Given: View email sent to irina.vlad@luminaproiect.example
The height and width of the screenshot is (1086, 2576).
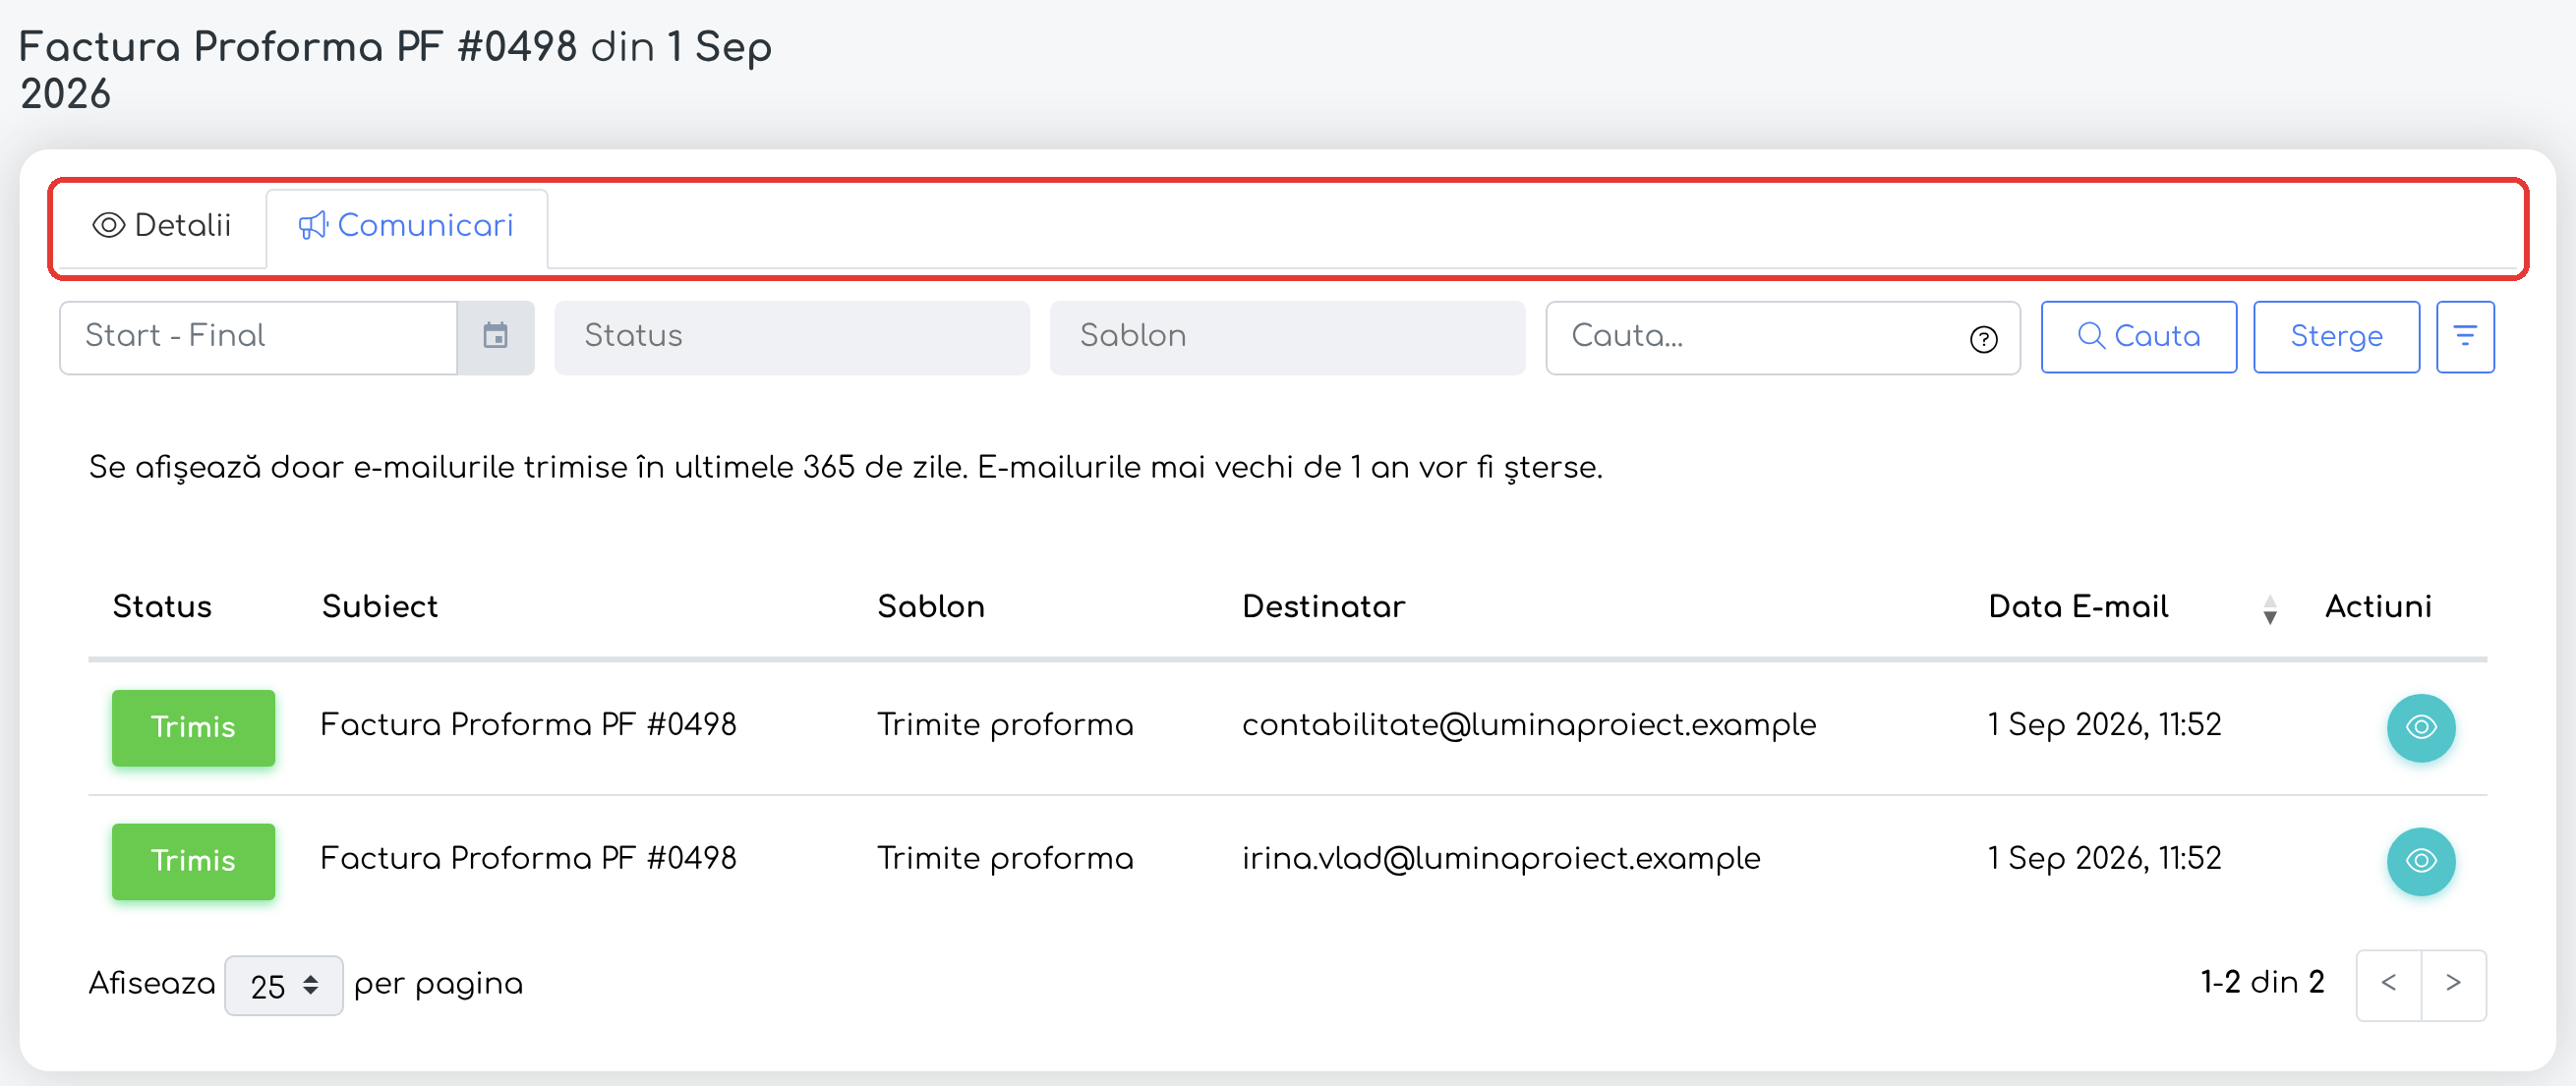Looking at the screenshot, I should (2420, 861).
